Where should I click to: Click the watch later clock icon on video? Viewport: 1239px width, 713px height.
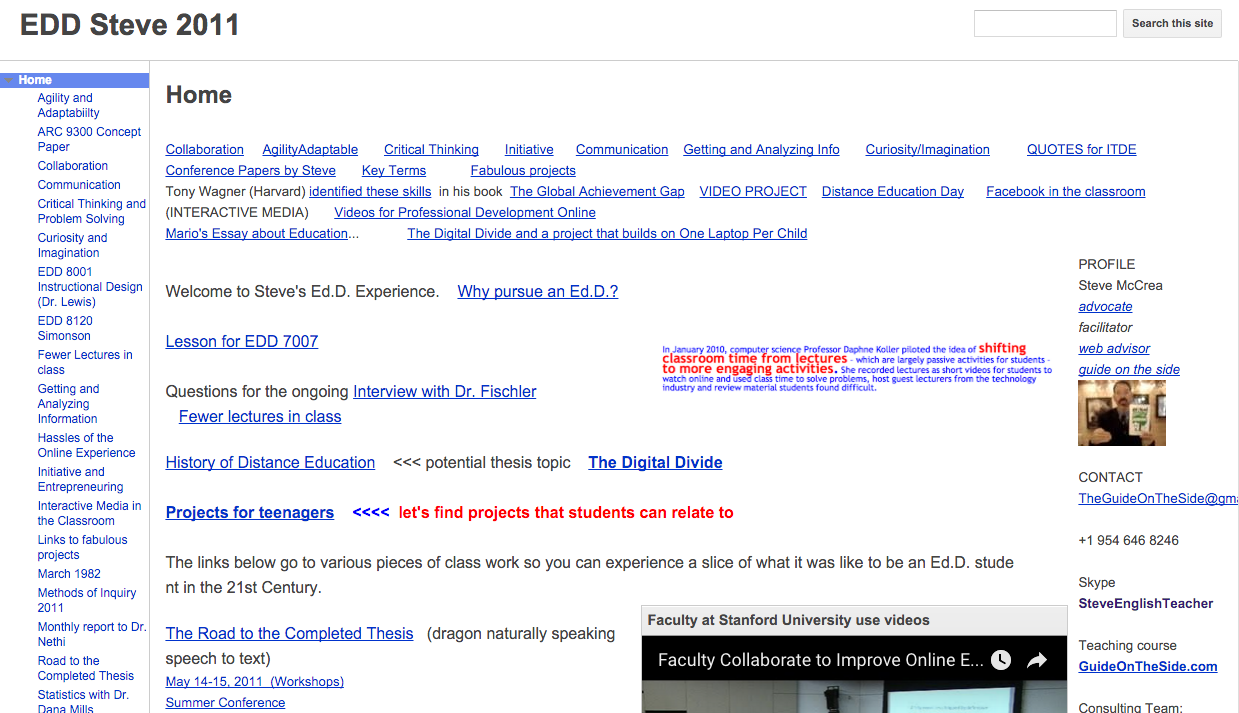coord(1001,660)
